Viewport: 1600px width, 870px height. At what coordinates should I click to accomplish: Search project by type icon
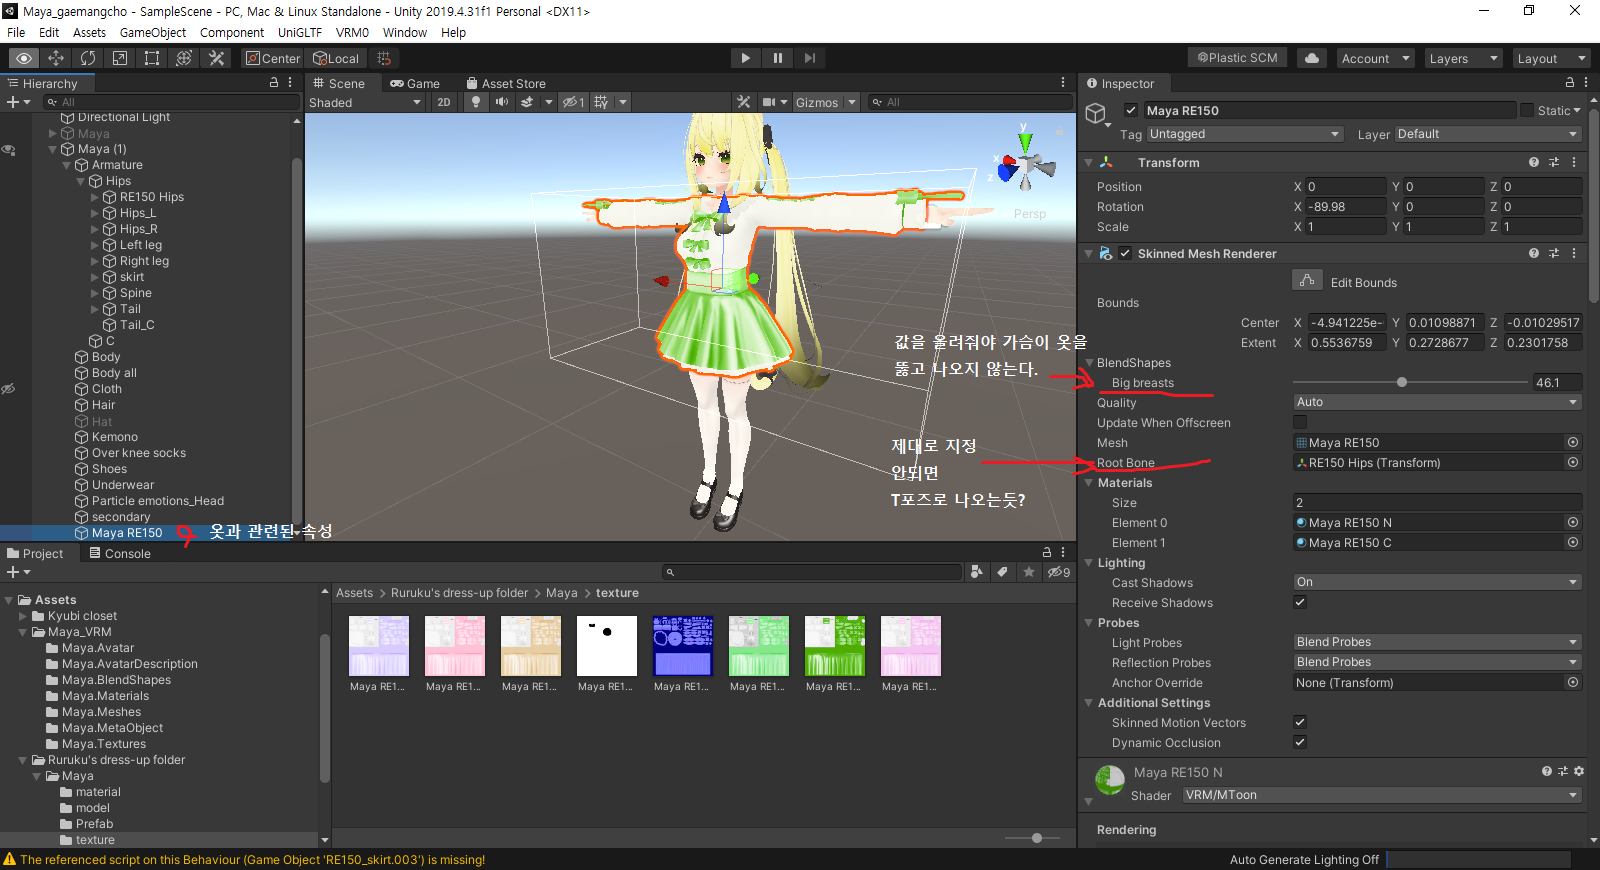coord(976,572)
